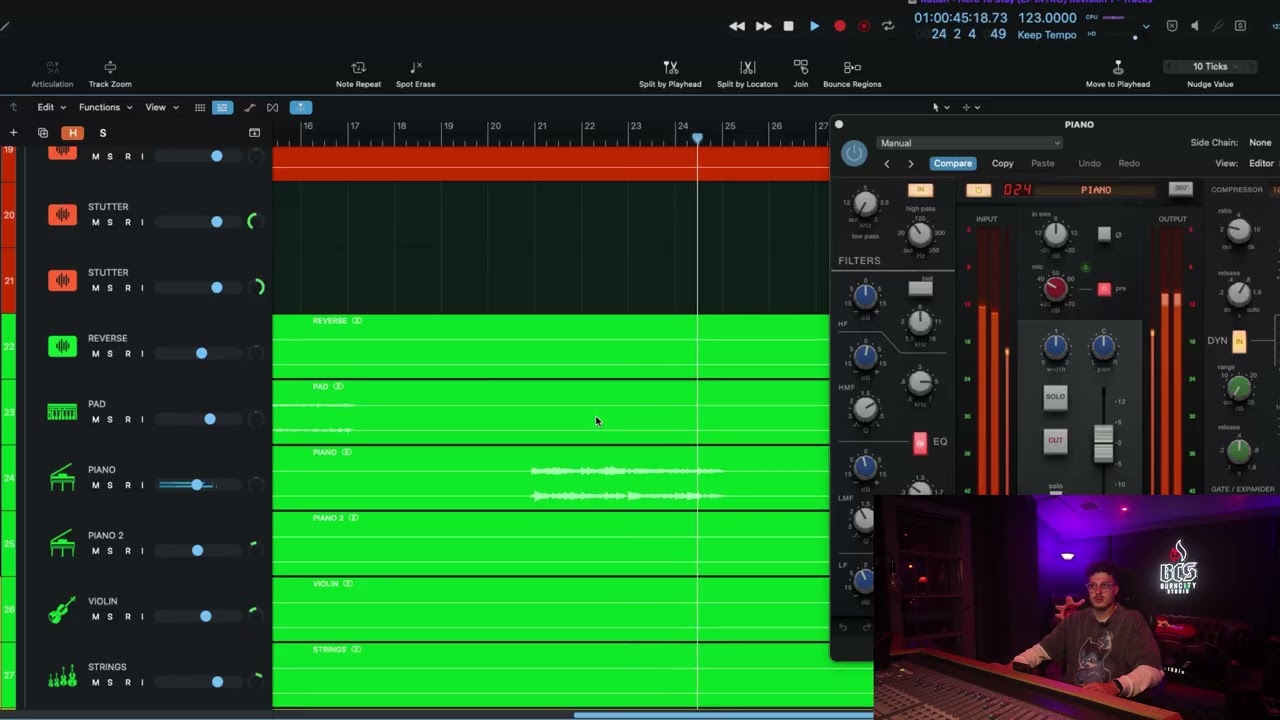Click the PIANO 2 track icon

pos(62,543)
